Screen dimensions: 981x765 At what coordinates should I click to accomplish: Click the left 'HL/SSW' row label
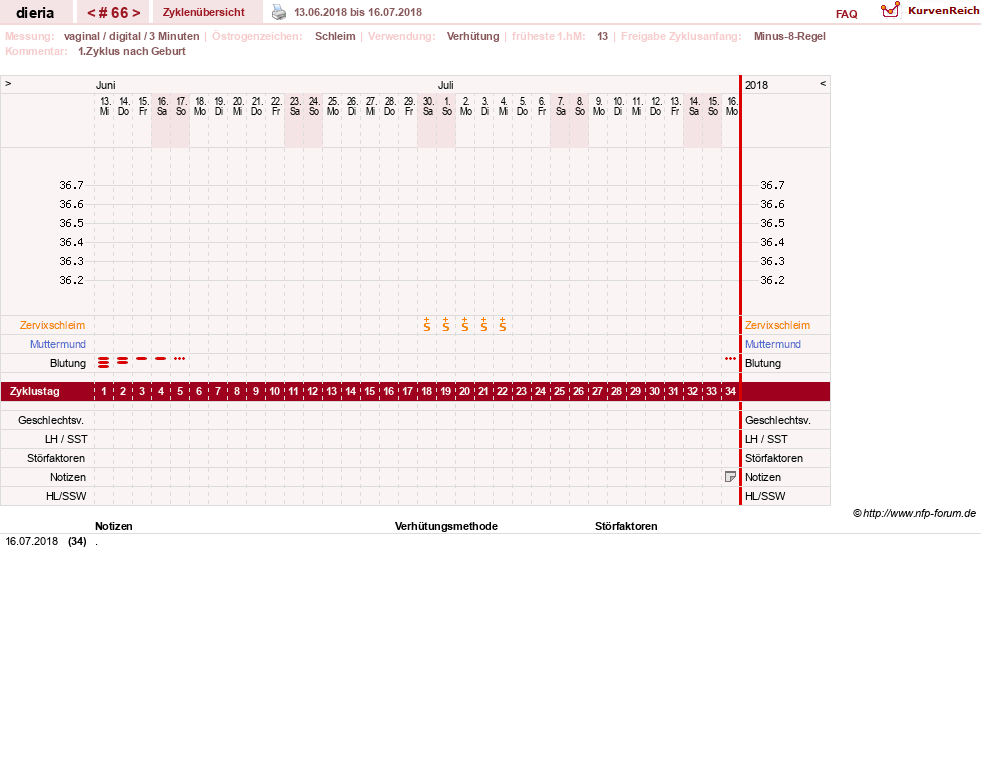click(x=66, y=496)
